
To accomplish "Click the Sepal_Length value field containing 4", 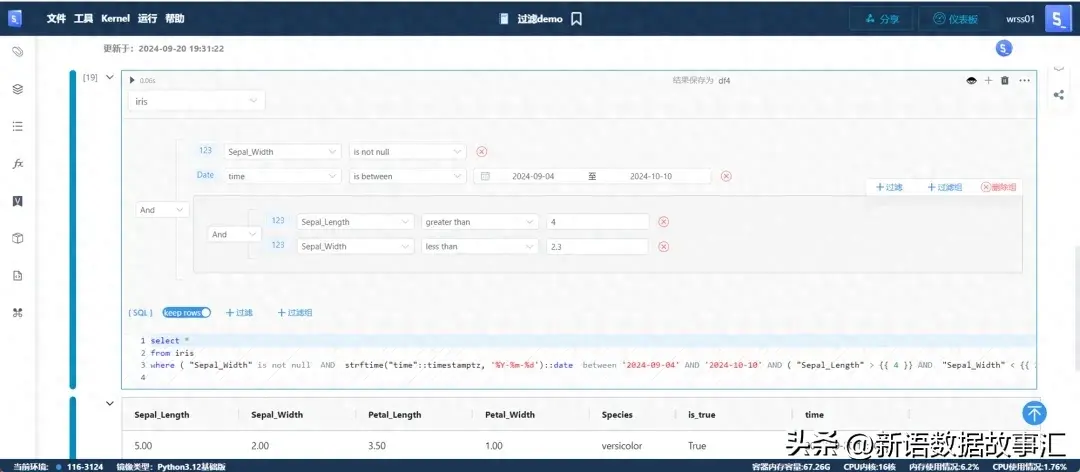I will tap(597, 222).
